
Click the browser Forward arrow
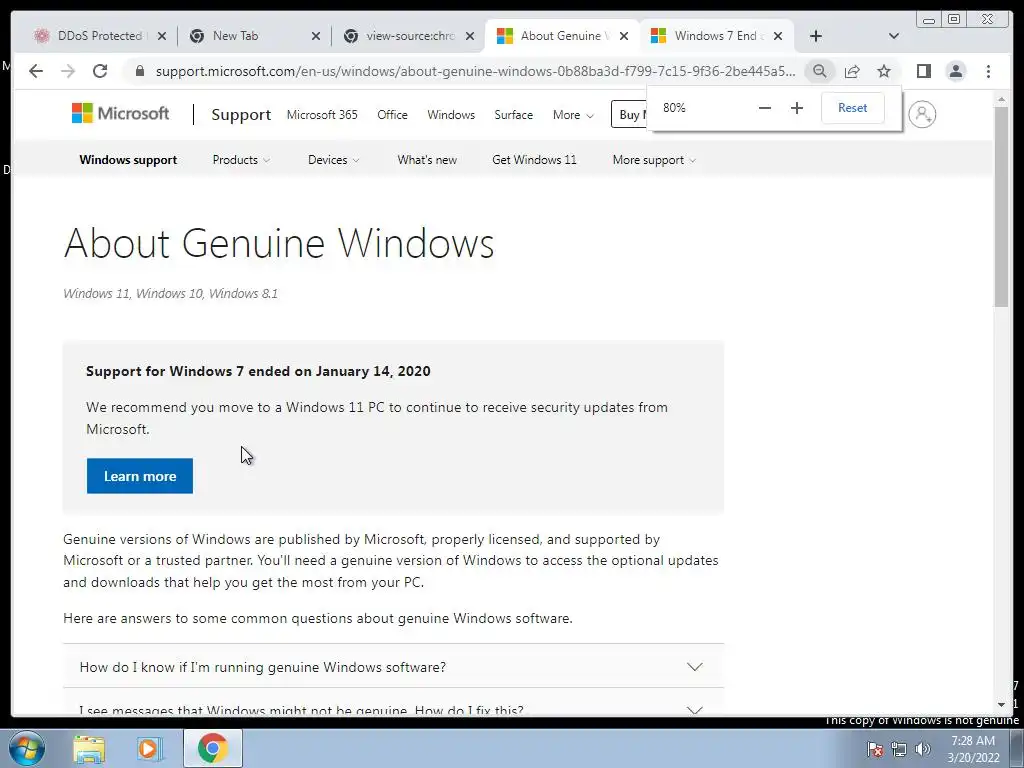(68, 71)
